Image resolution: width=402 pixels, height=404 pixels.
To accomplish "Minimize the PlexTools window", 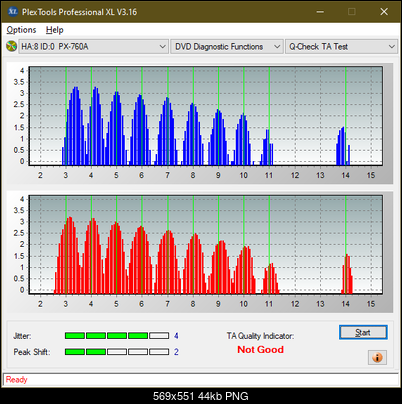I will pos(320,12).
